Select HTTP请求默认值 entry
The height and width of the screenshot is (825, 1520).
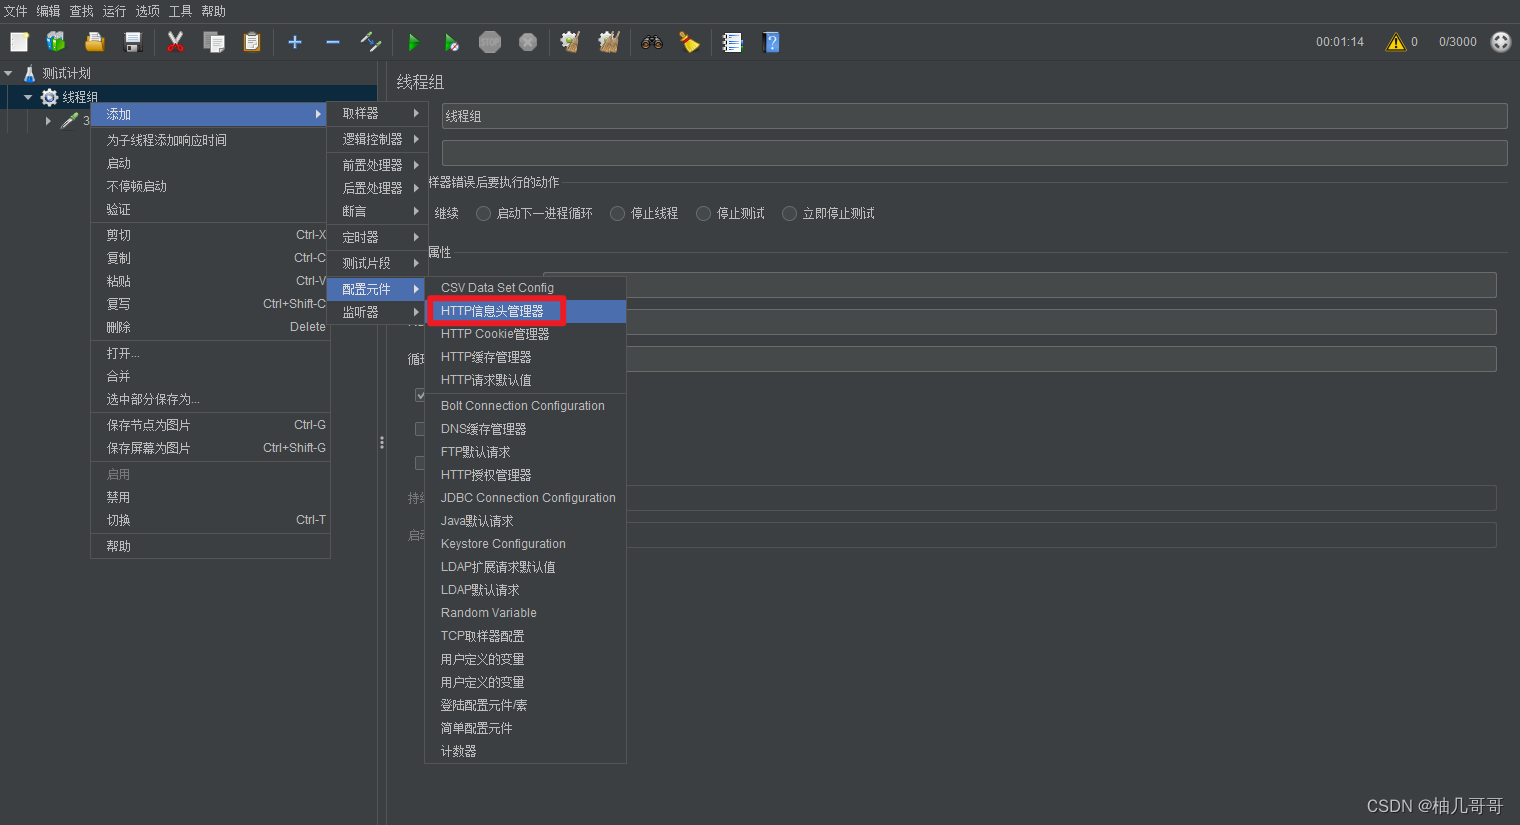[526, 380]
